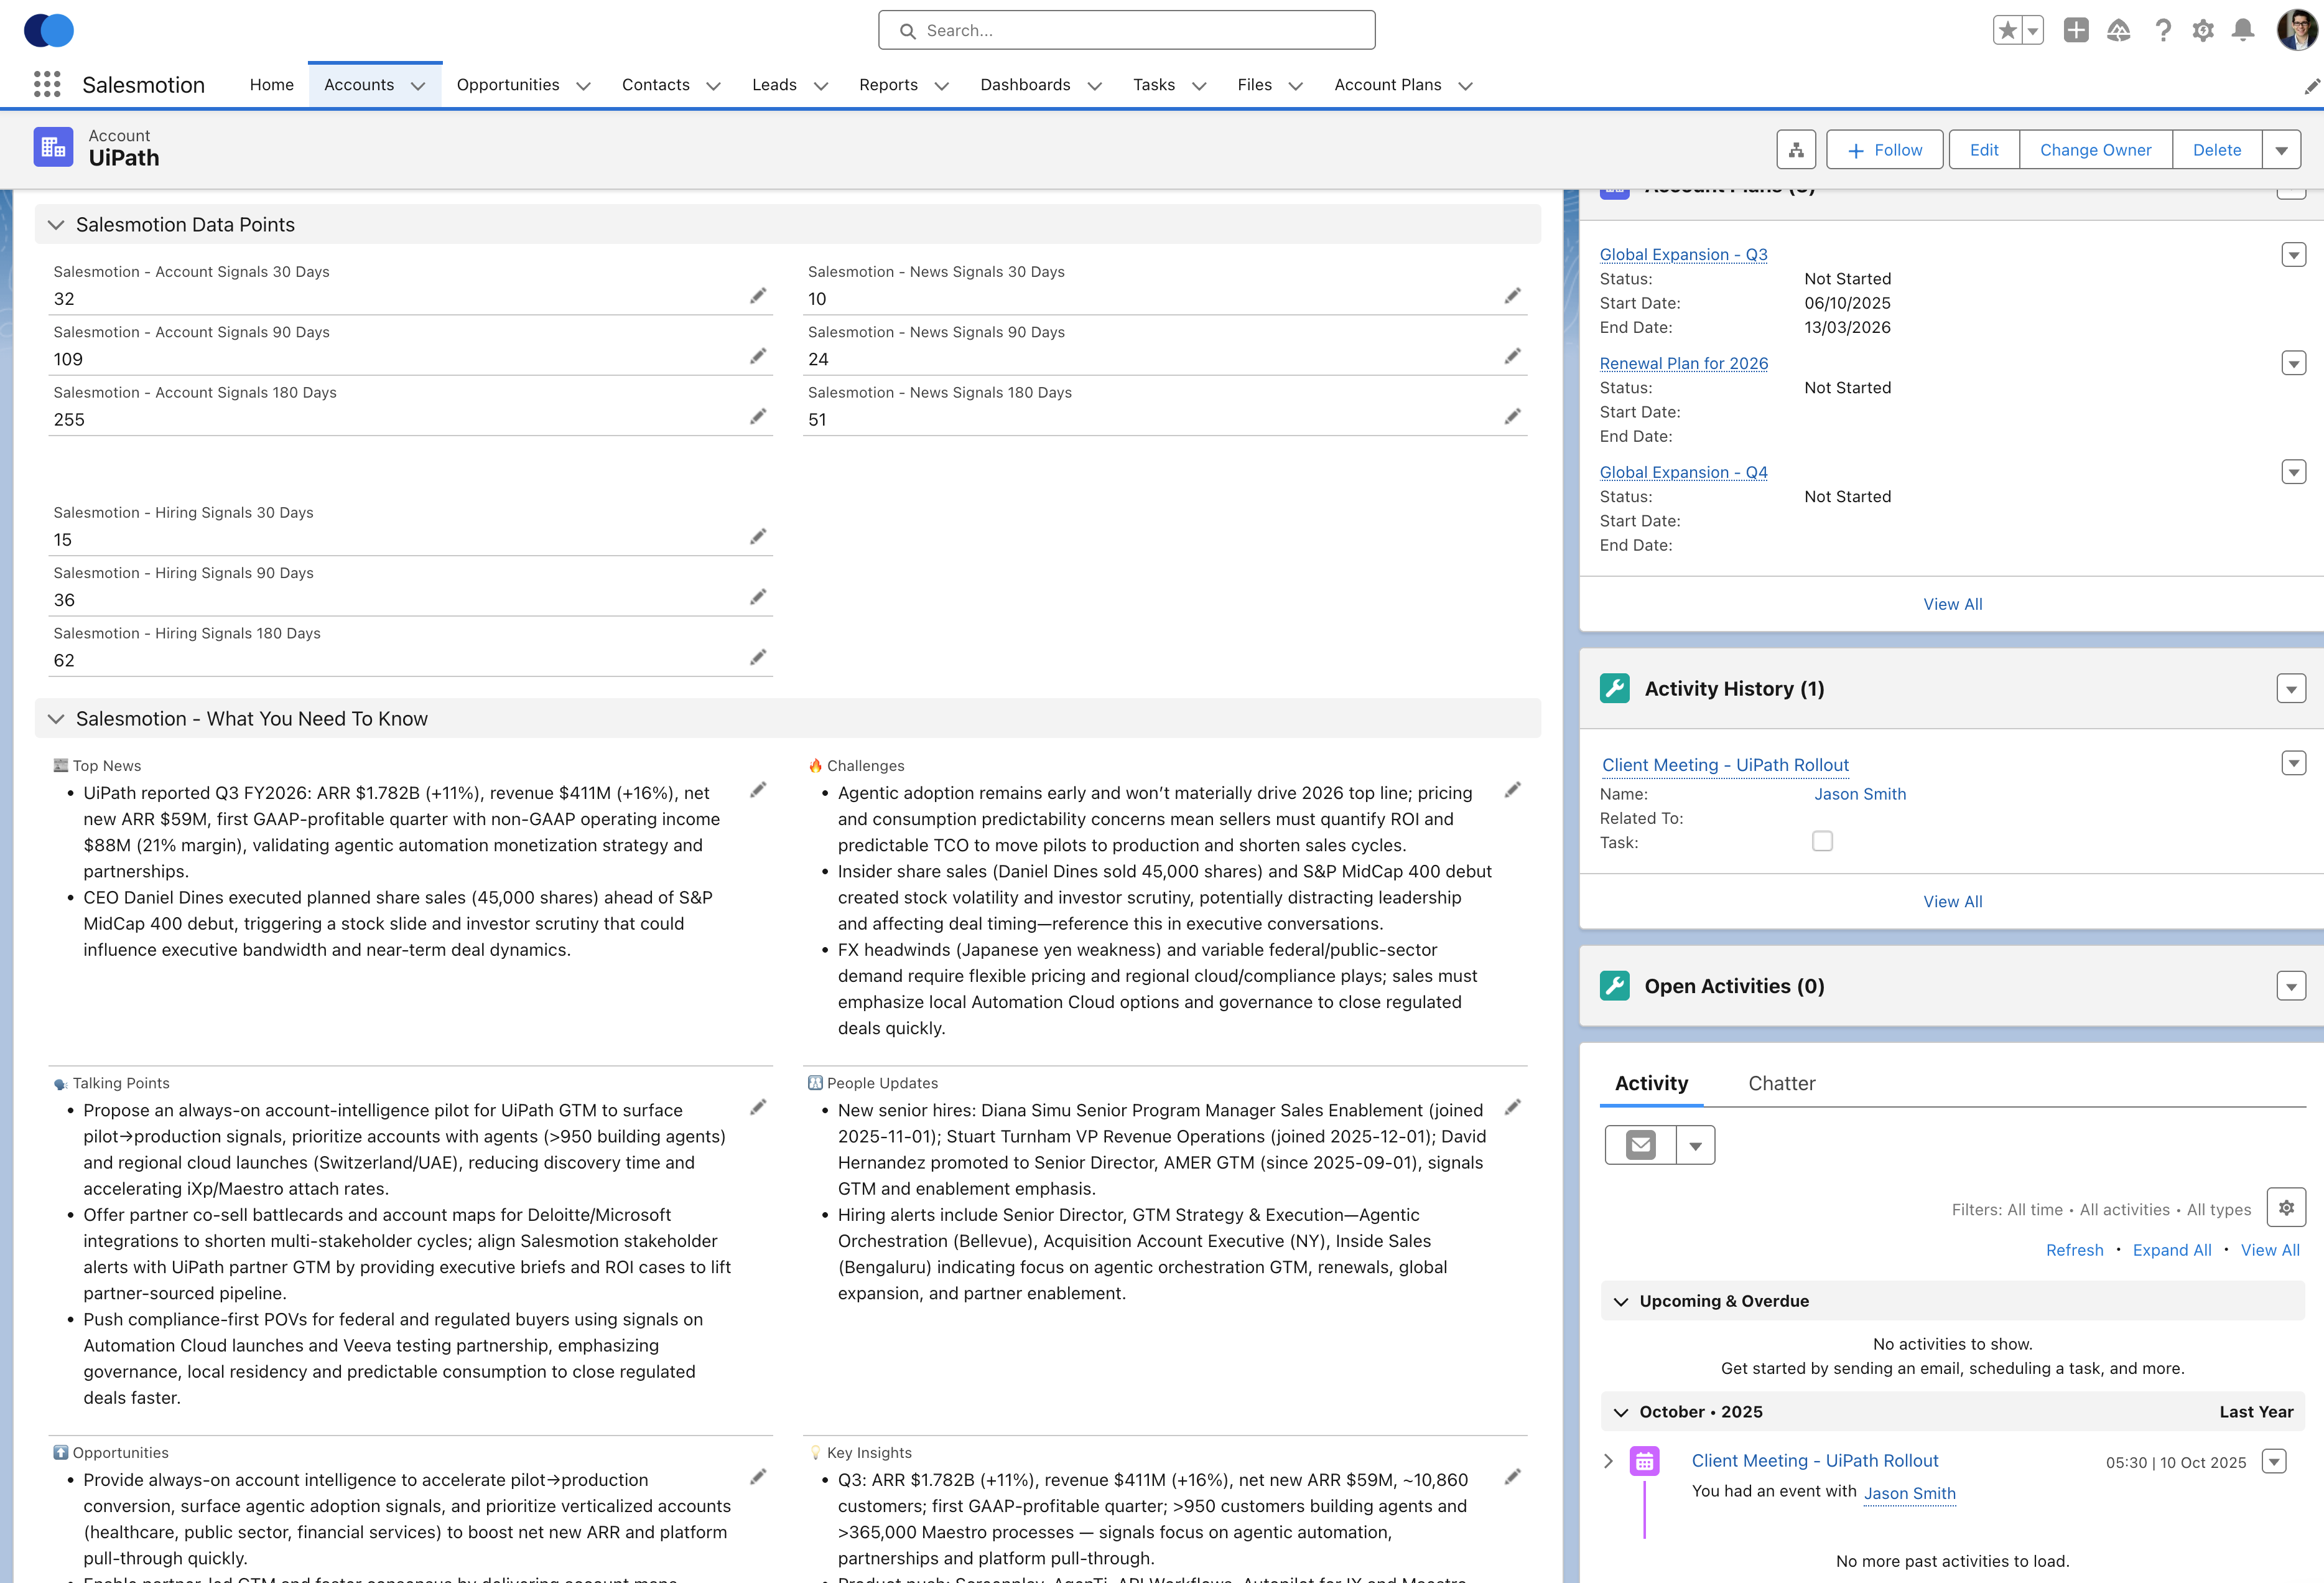Collapse the Upcoming & Overdue section
Image resolution: width=2324 pixels, height=1583 pixels.
[x=1621, y=1302]
